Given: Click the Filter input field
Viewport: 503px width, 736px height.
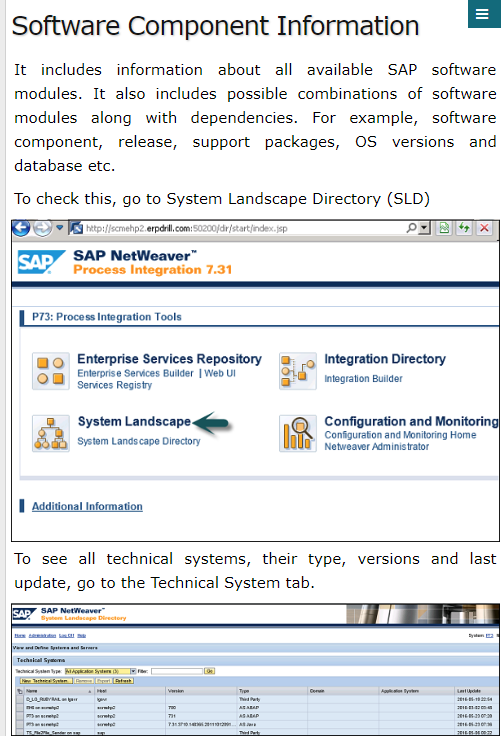Looking at the screenshot, I should tap(176, 671).
